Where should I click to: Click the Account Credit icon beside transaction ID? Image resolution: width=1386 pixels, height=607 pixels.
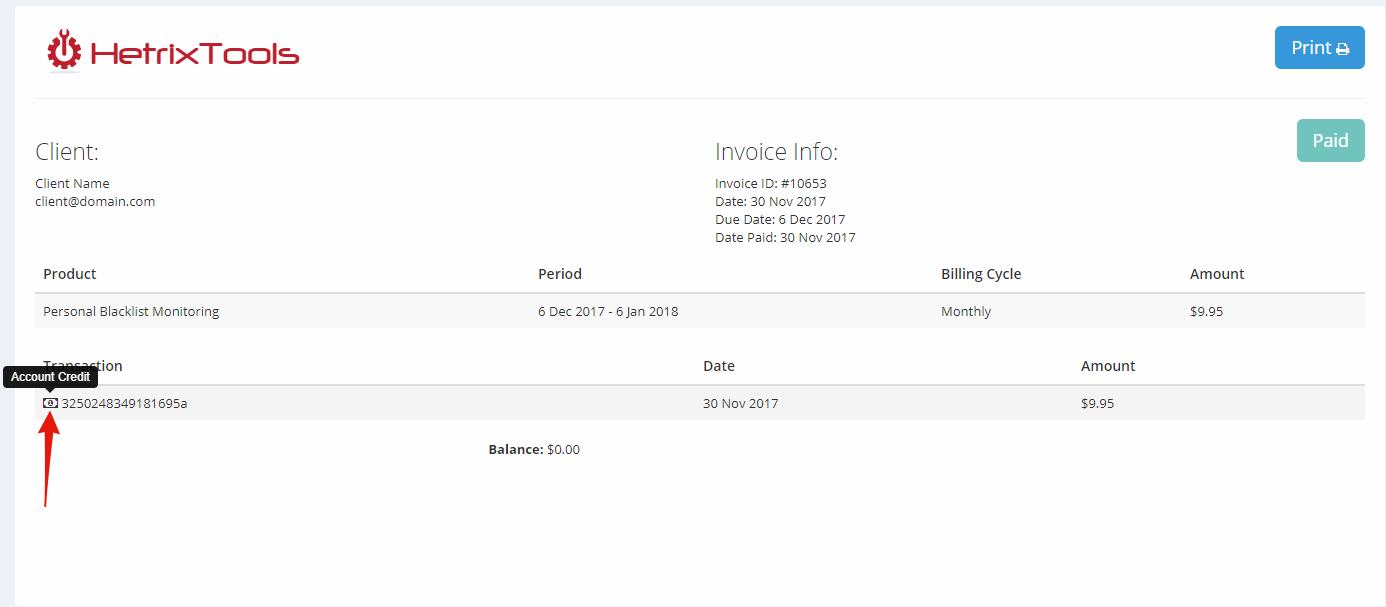(x=50, y=403)
